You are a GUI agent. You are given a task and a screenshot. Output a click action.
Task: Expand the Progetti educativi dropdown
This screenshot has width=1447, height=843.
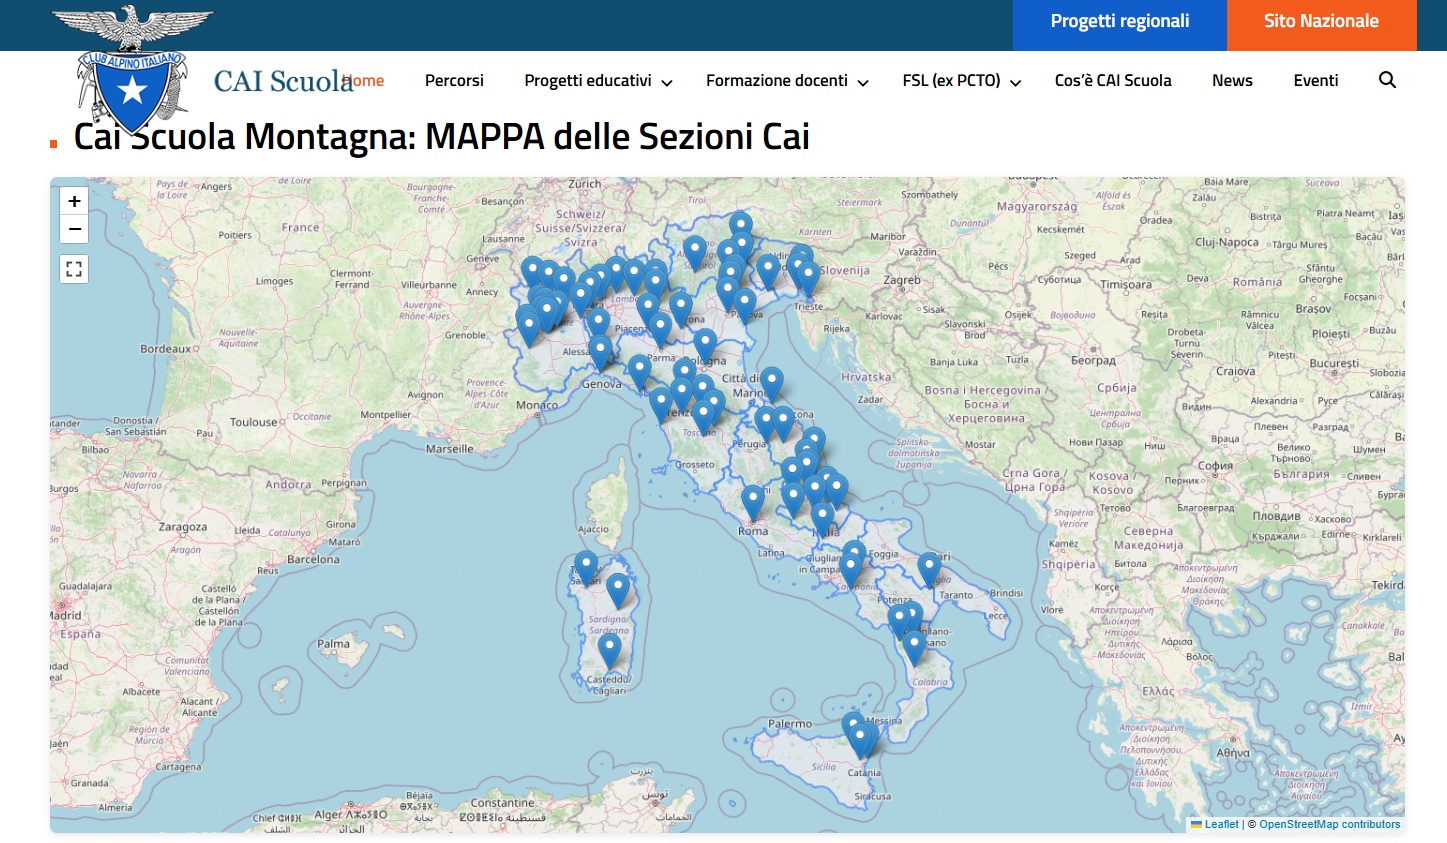(598, 81)
